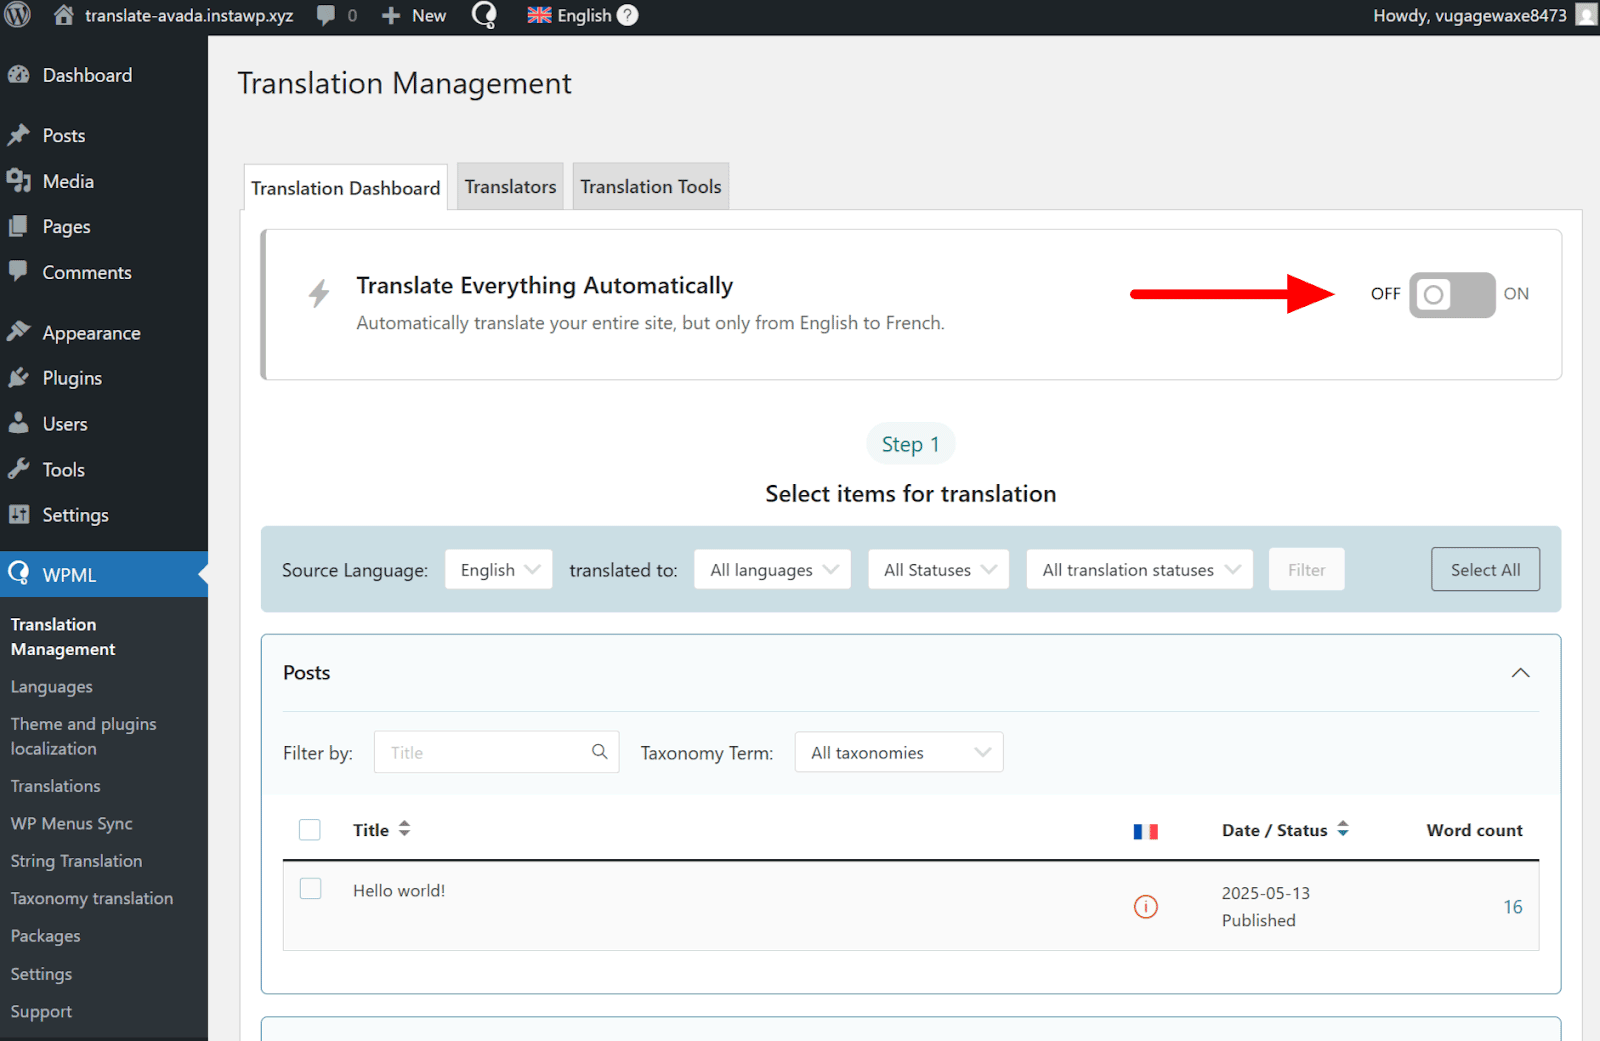Image resolution: width=1600 pixels, height=1041 pixels.
Task: Click the Pages icon in sidebar
Action: pos(18,227)
